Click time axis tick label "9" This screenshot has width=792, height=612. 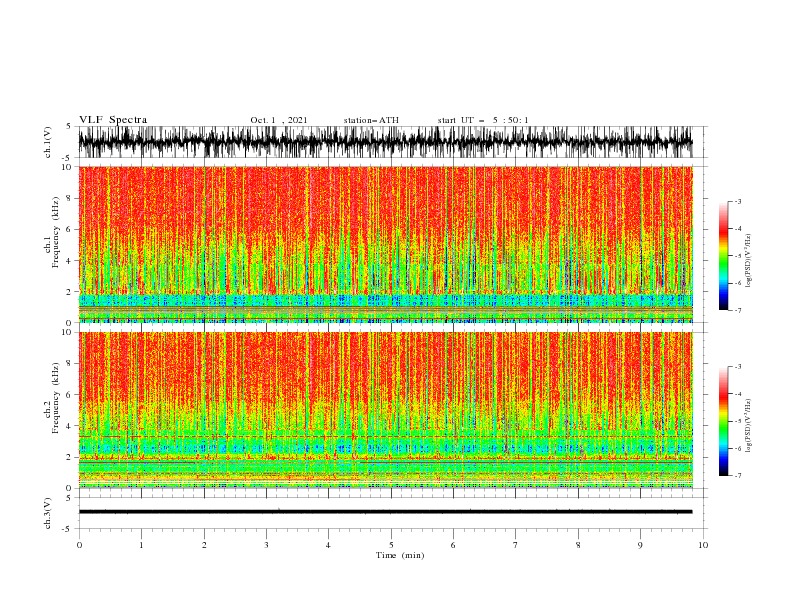click(x=640, y=545)
